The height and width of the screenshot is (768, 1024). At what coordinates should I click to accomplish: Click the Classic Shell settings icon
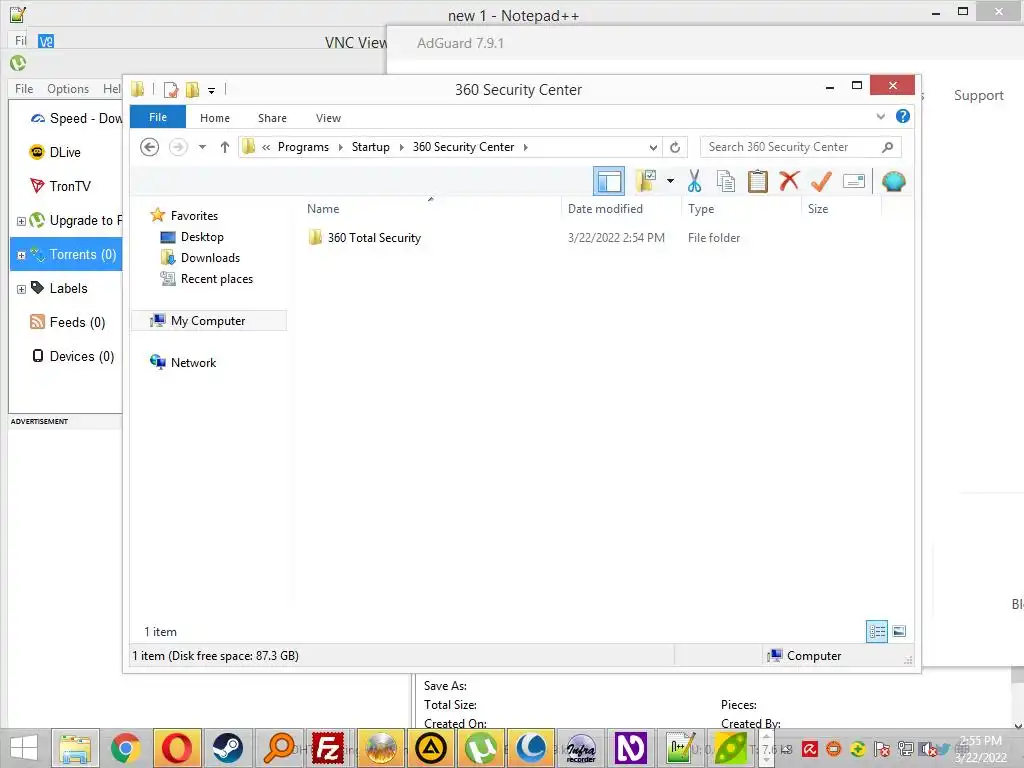click(x=893, y=181)
